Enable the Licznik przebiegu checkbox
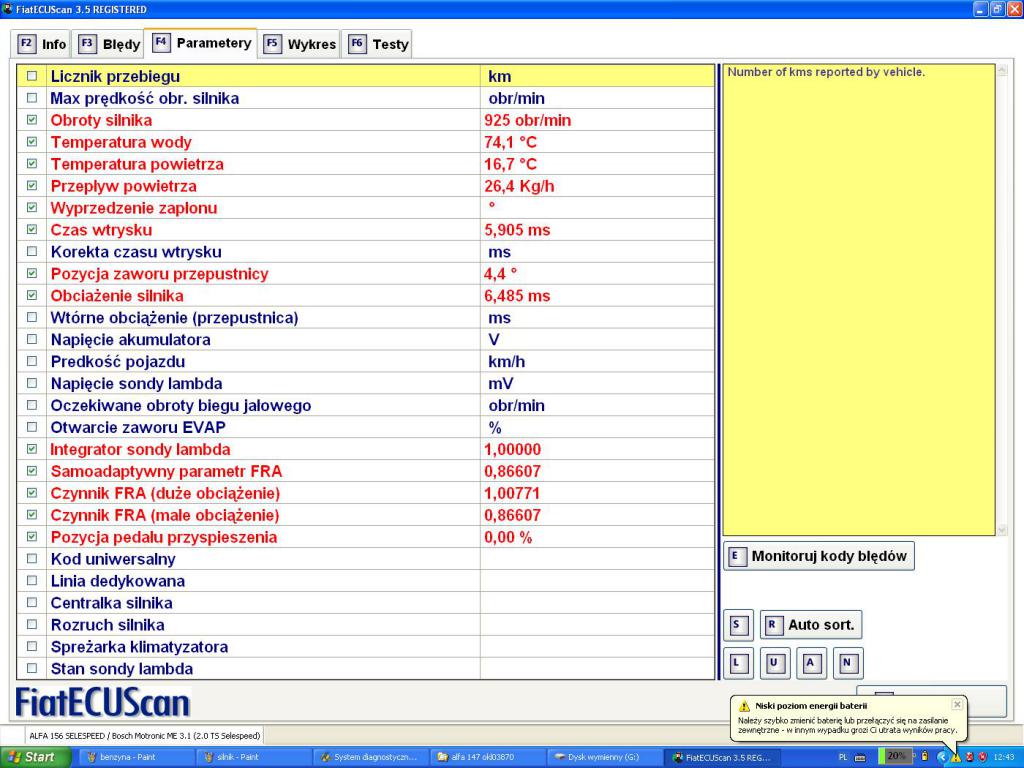The width and height of the screenshot is (1024, 768). pos(32,76)
